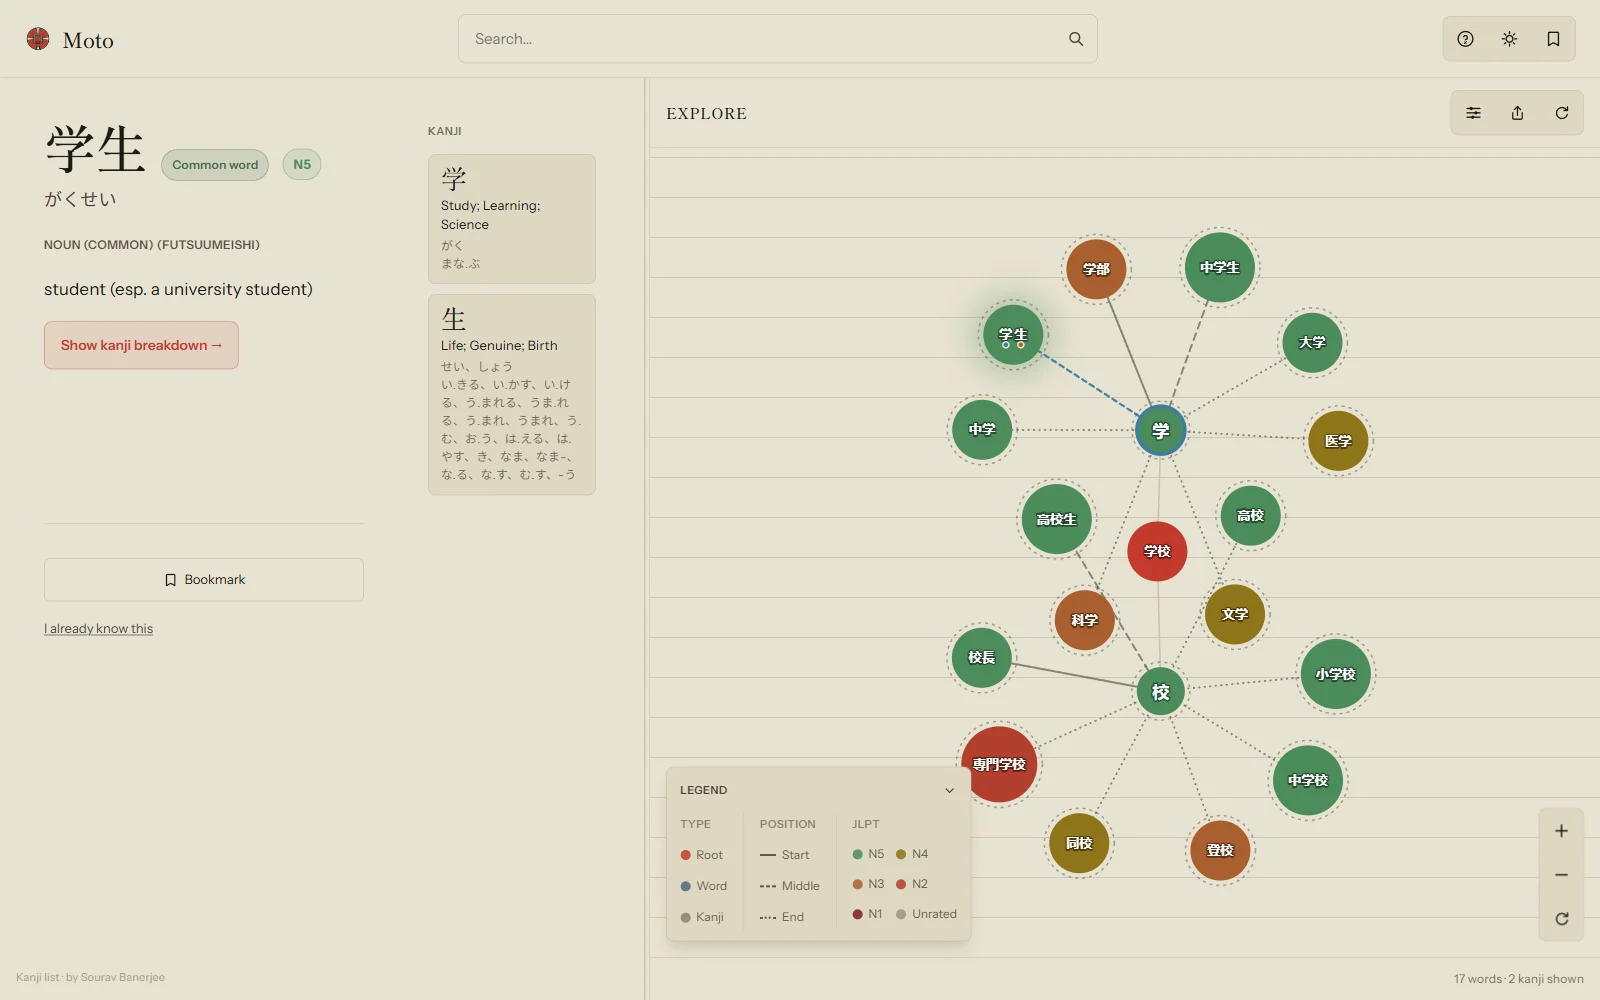Screen dimensions: 1600x1000
Task: Collapse the Legend panel chevron
Action: [949, 790]
